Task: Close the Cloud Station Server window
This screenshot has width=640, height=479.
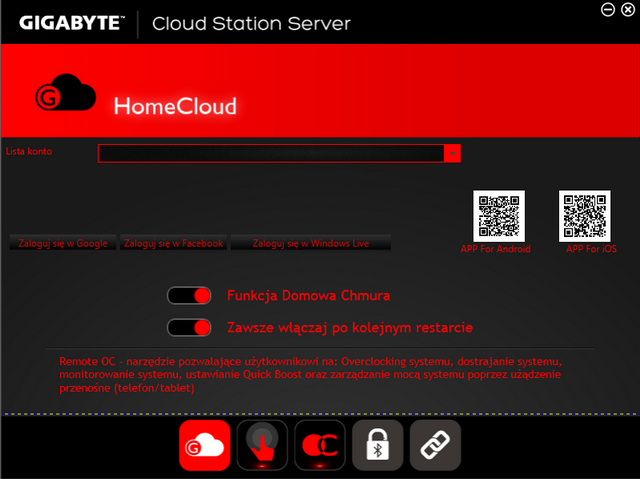Action: [x=628, y=9]
